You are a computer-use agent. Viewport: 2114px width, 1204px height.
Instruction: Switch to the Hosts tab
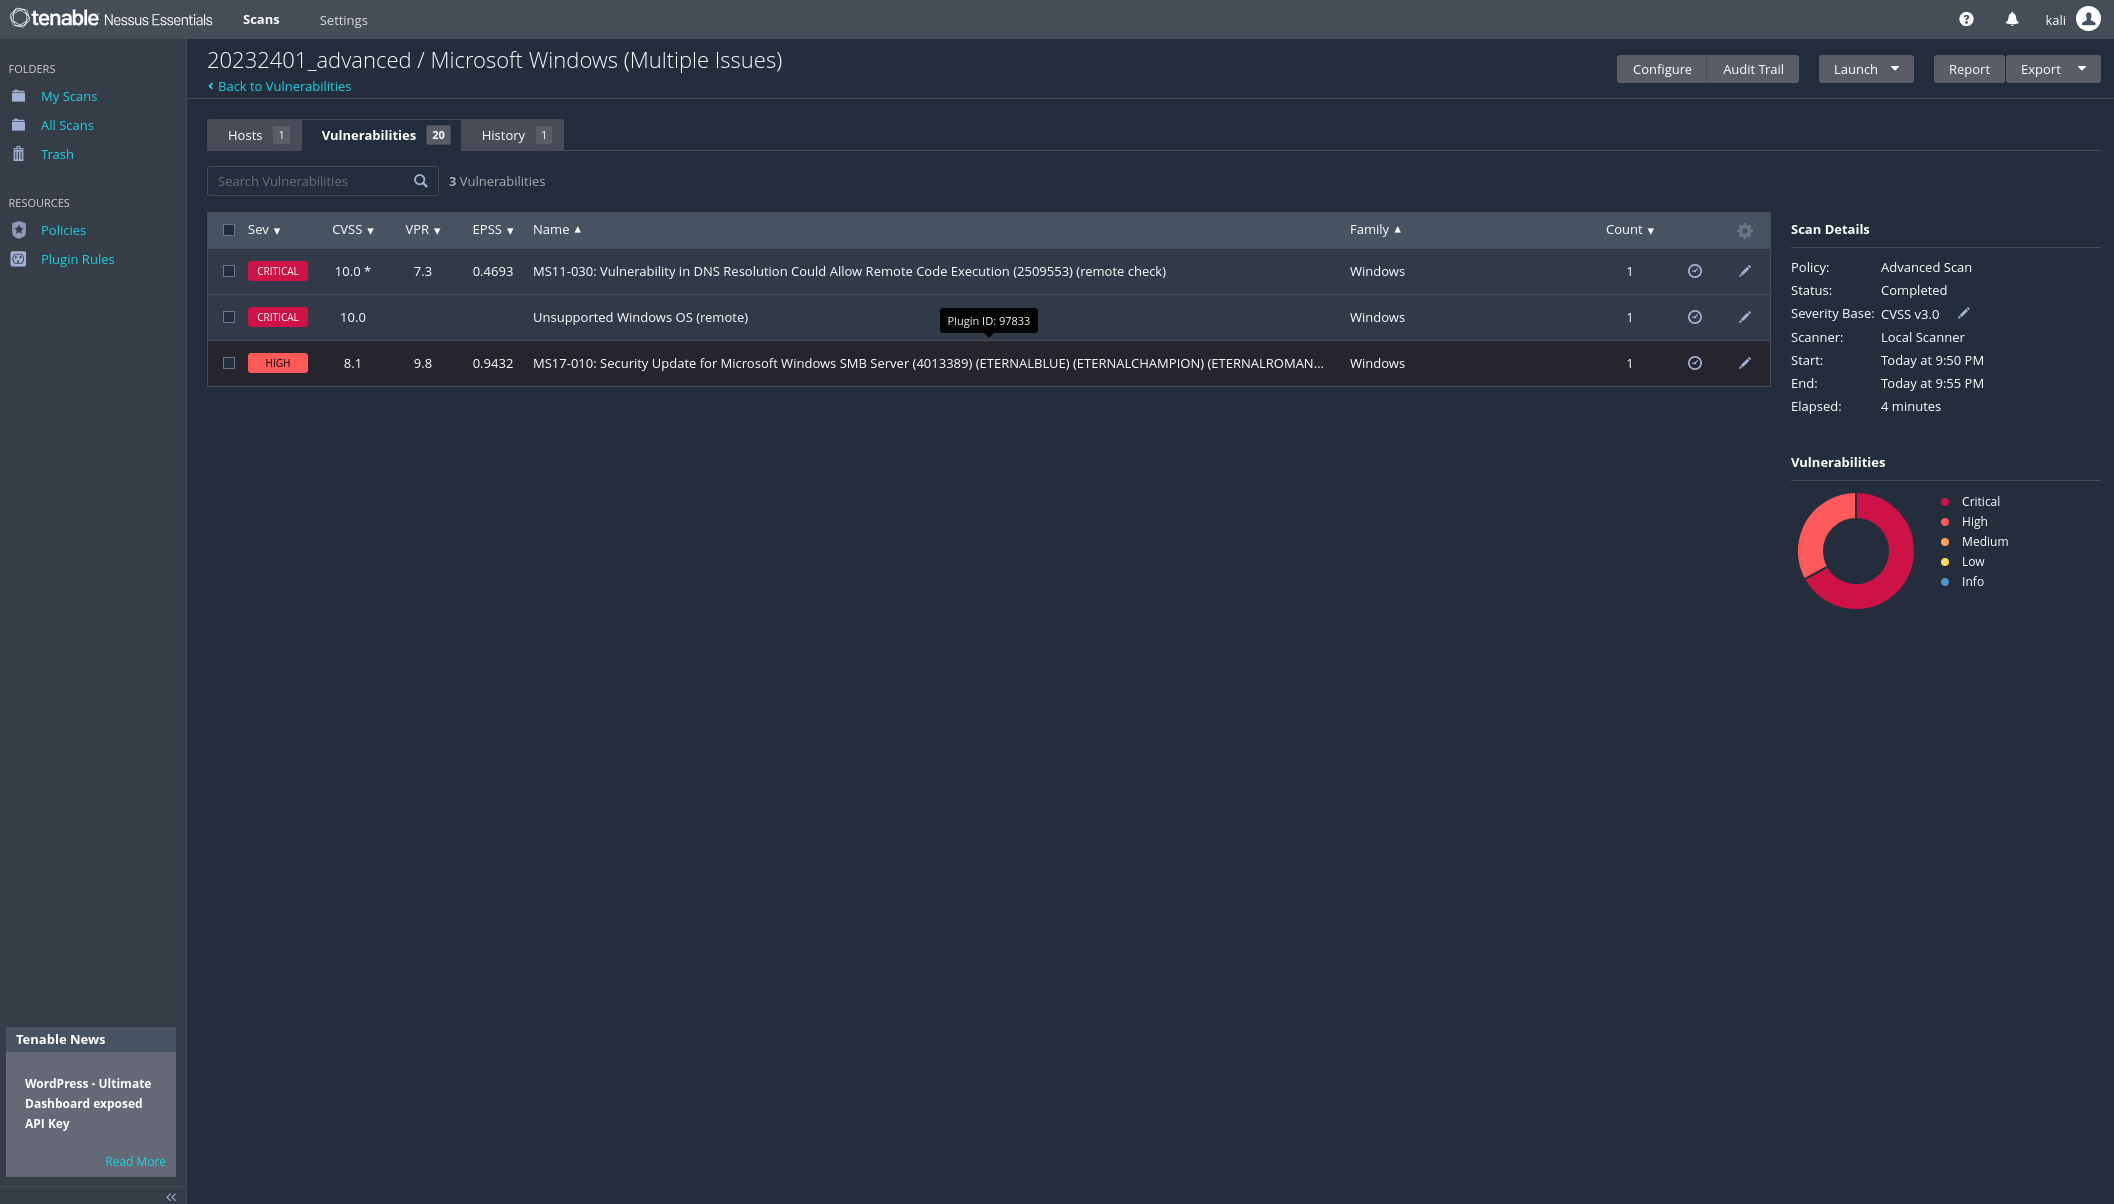246,135
